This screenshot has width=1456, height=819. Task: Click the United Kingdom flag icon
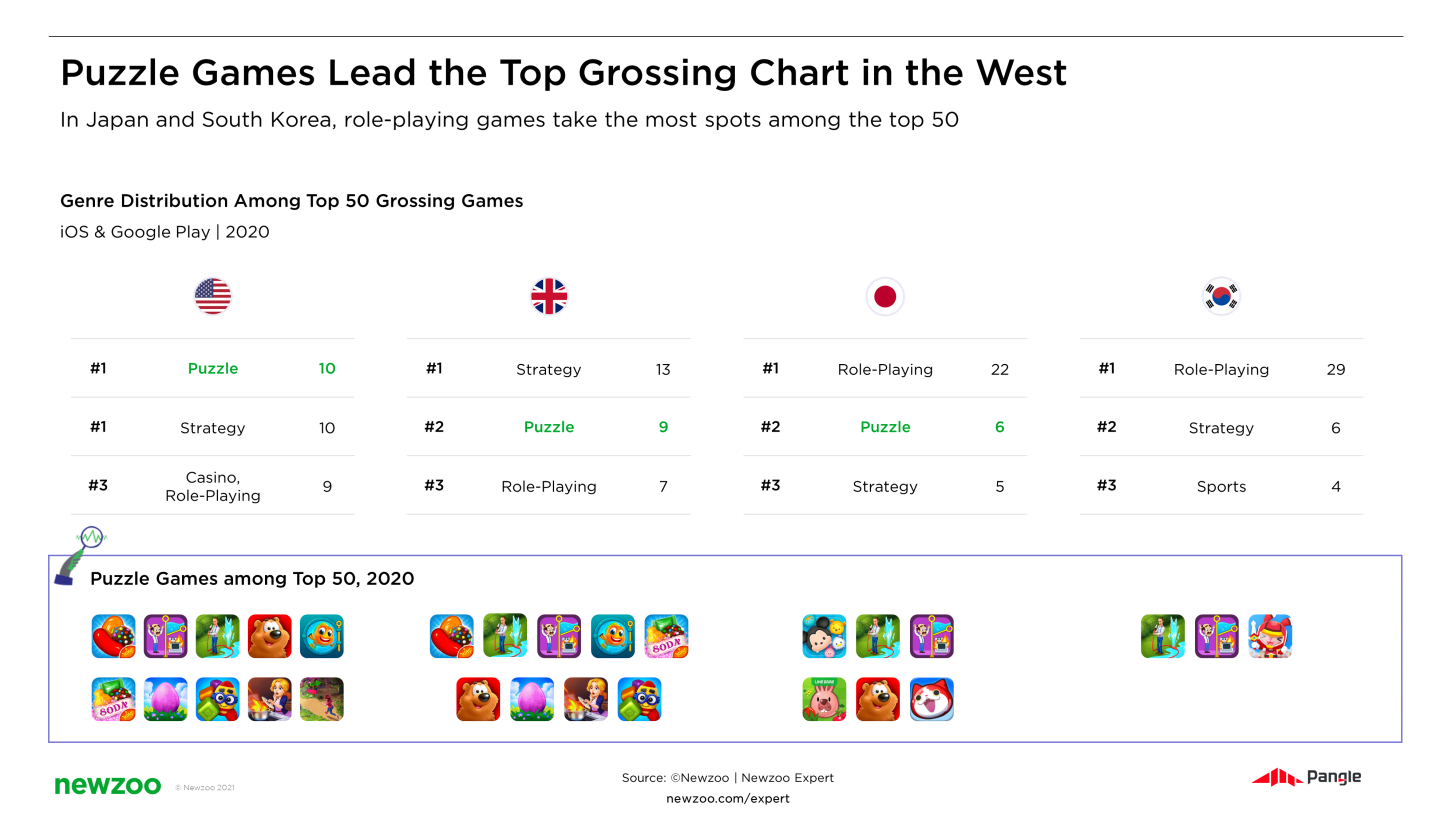tap(548, 296)
